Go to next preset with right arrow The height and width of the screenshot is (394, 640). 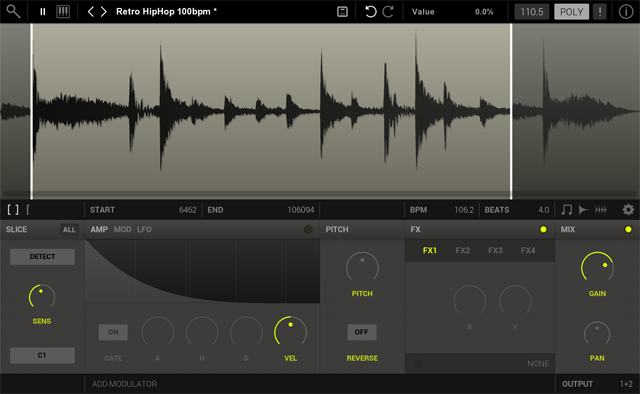pyautogui.click(x=104, y=11)
